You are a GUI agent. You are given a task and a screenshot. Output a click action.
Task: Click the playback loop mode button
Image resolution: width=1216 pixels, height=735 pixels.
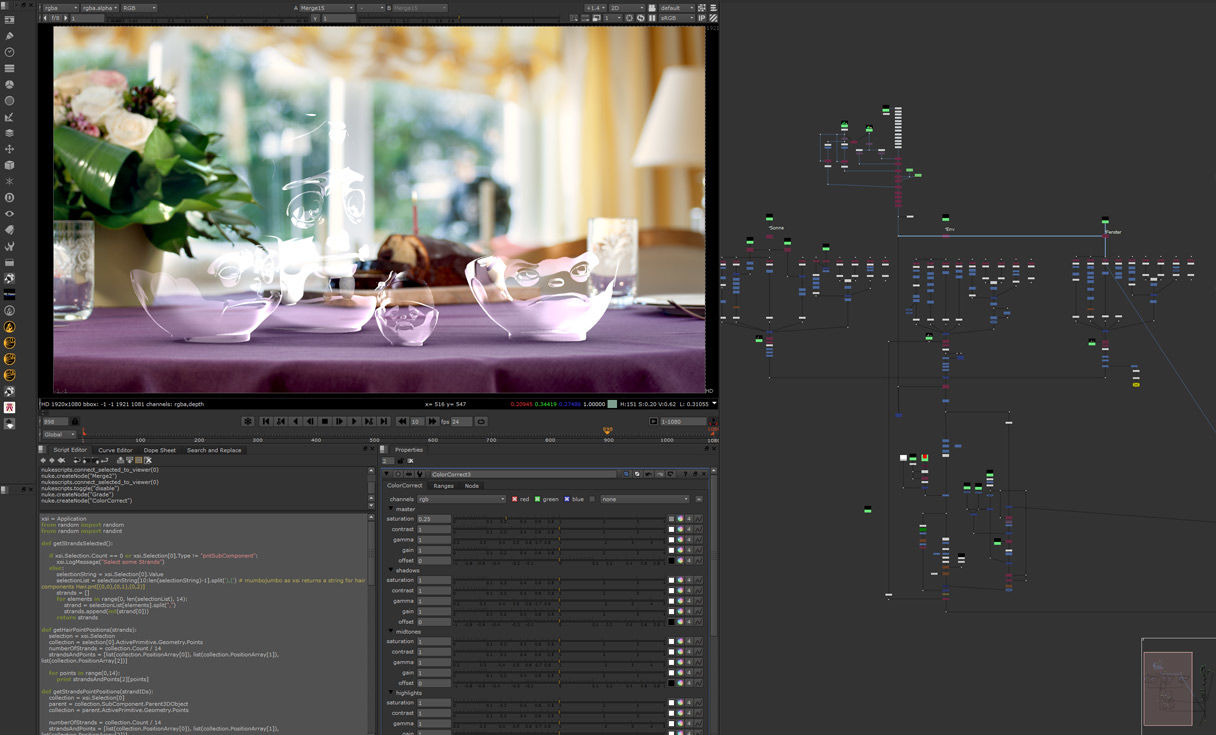(481, 421)
